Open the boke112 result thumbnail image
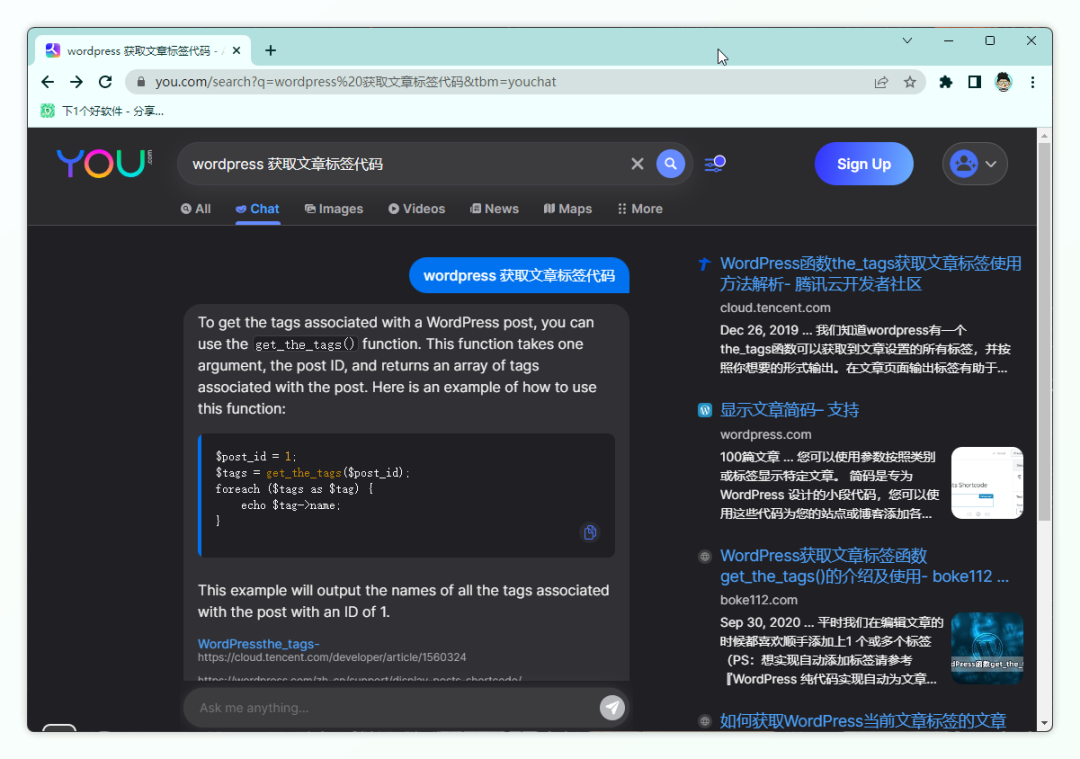Image resolution: width=1080 pixels, height=759 pixels. tap(987, 648)
